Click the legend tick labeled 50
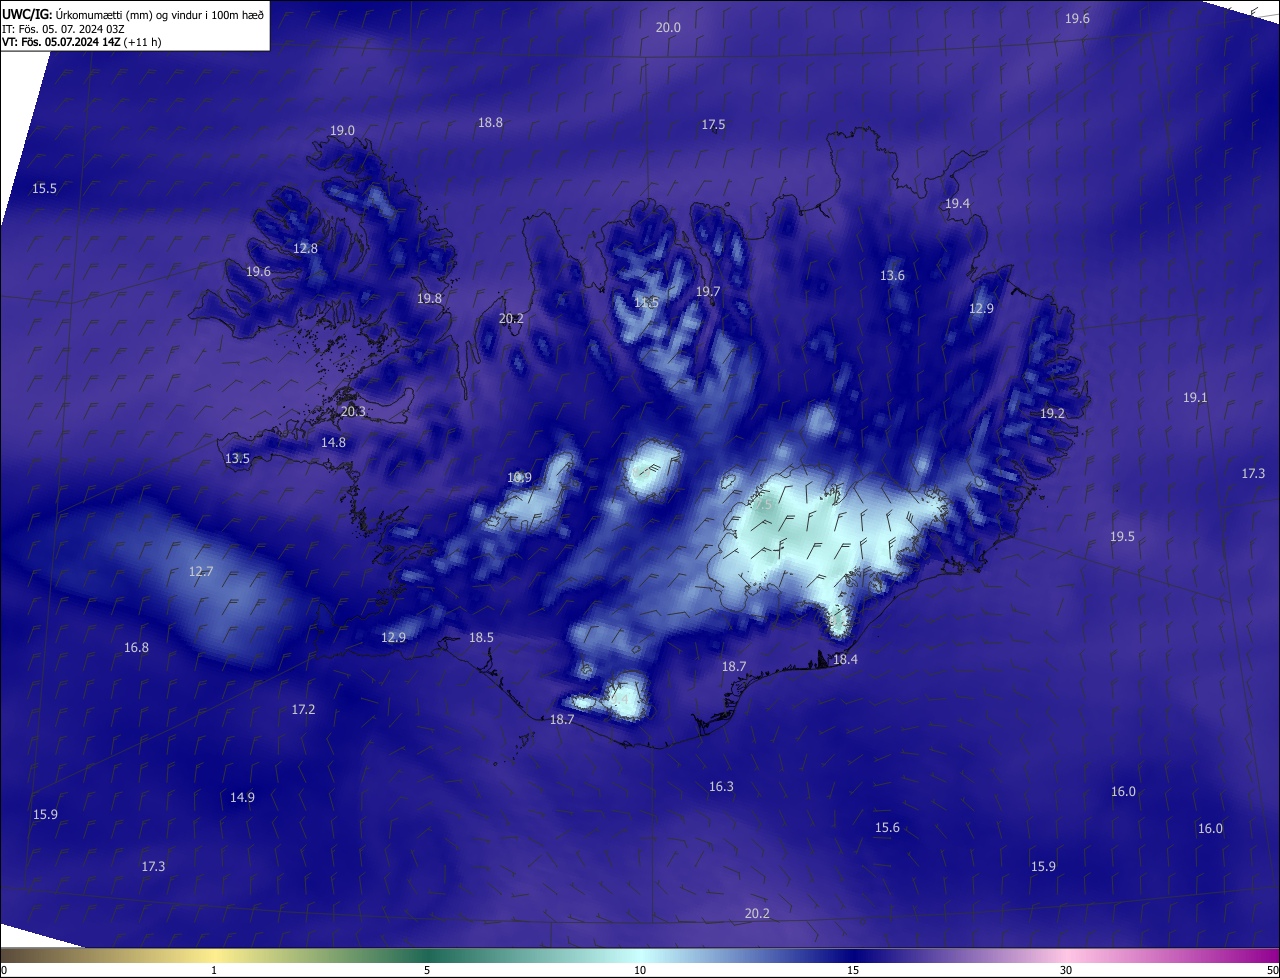1280x978 pixels. (1272, 970)
